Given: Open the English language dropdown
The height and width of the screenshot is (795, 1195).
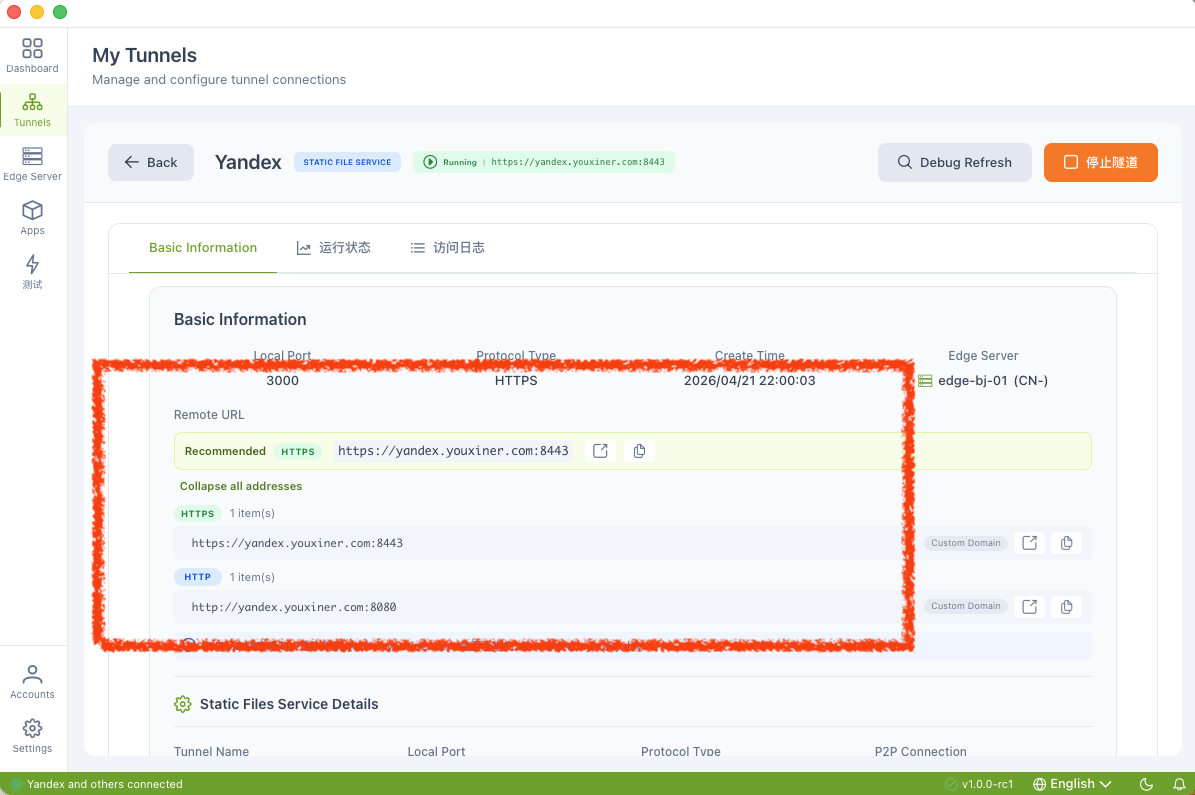Looking at the screenshot, I should point(1072,784).
